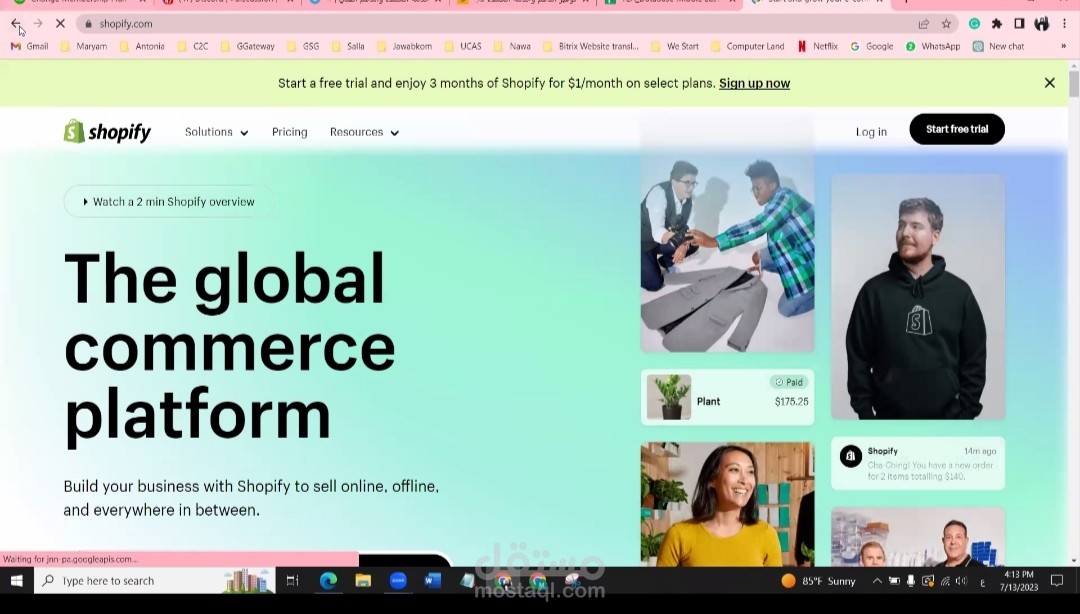1080x614 pixels.
Task: Open the Windows Start menu
Action: [17, 581]
